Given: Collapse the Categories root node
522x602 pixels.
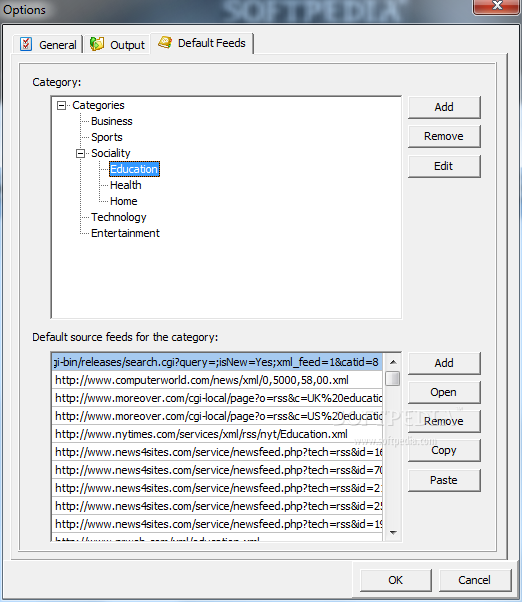Looking at the screenshot, I should (61, 105).
